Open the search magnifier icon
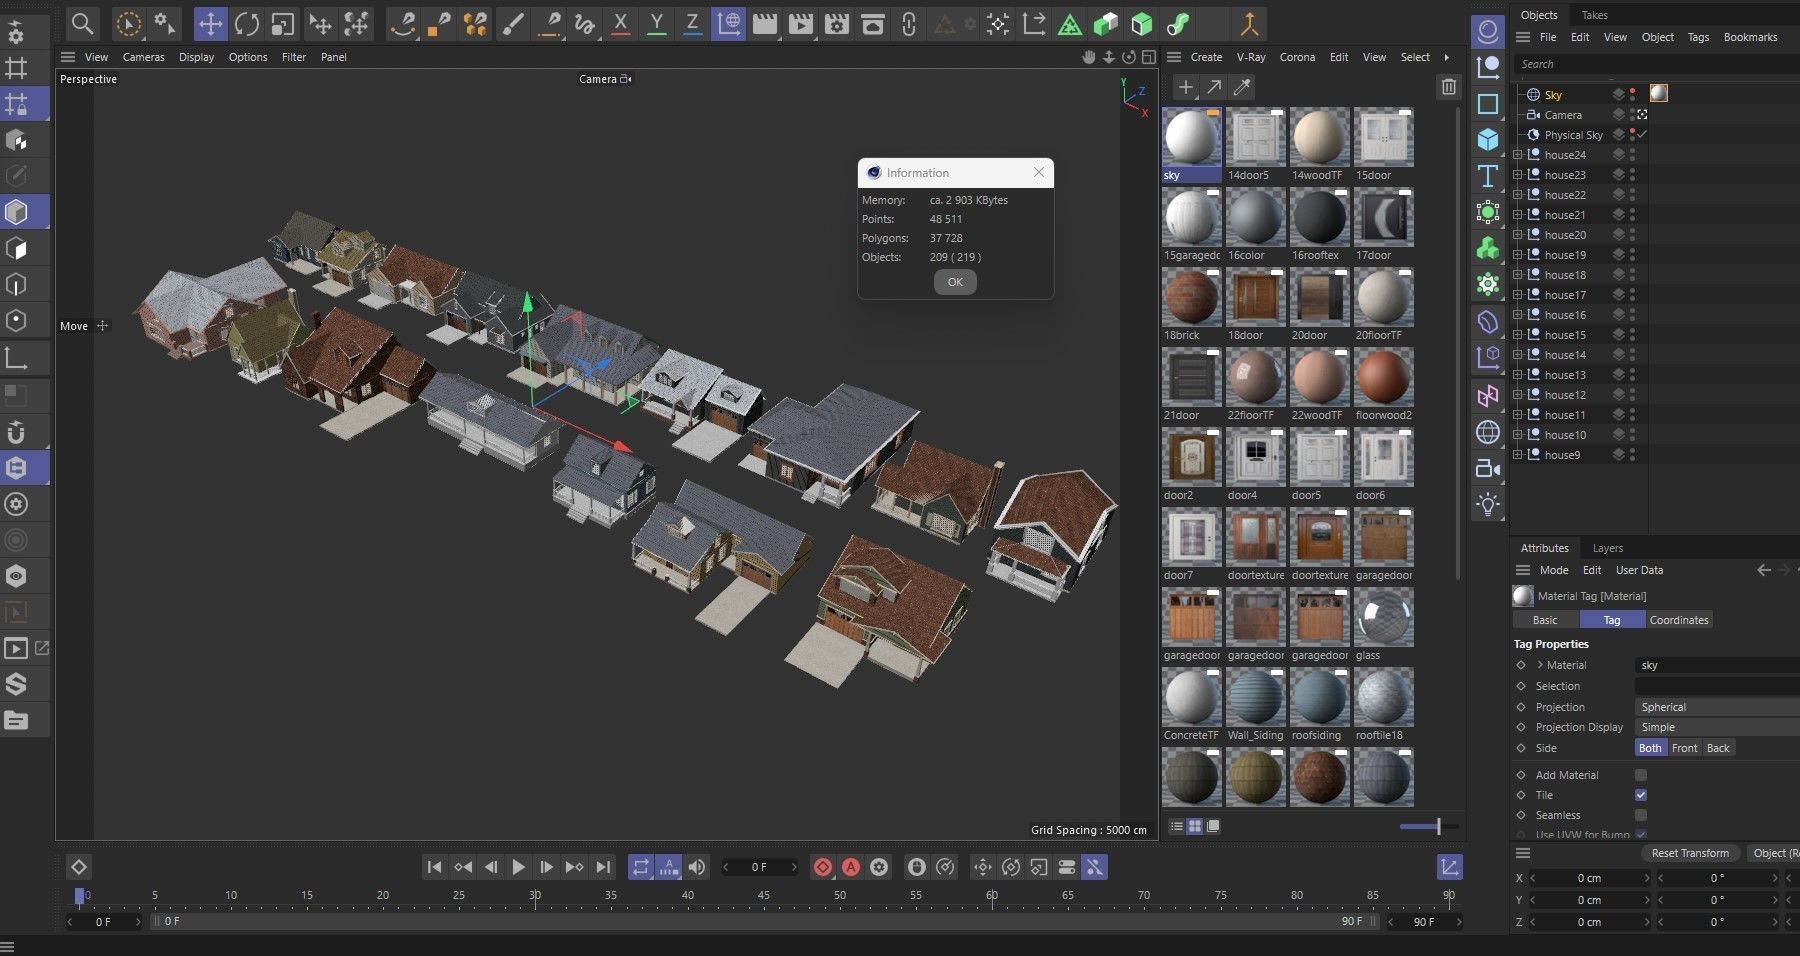This screenshot has height=956, width=1800. (83, 23)
